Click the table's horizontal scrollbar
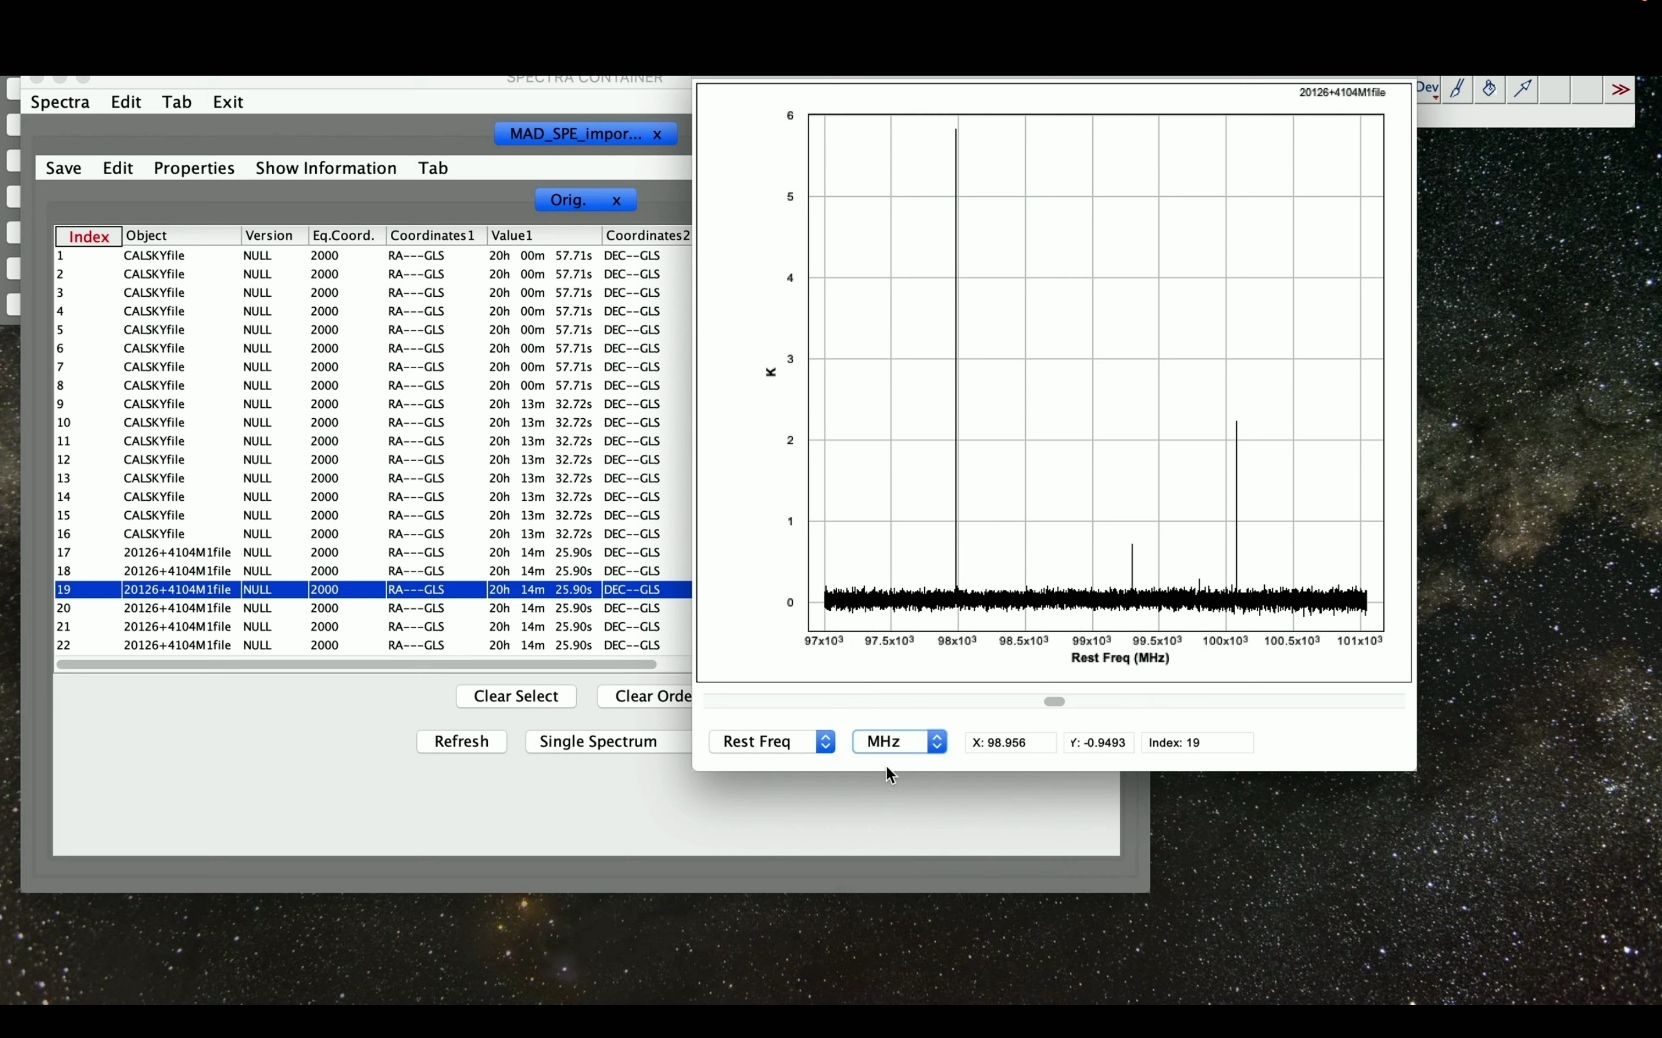The image size is (1662, 1038). point(357,664)
